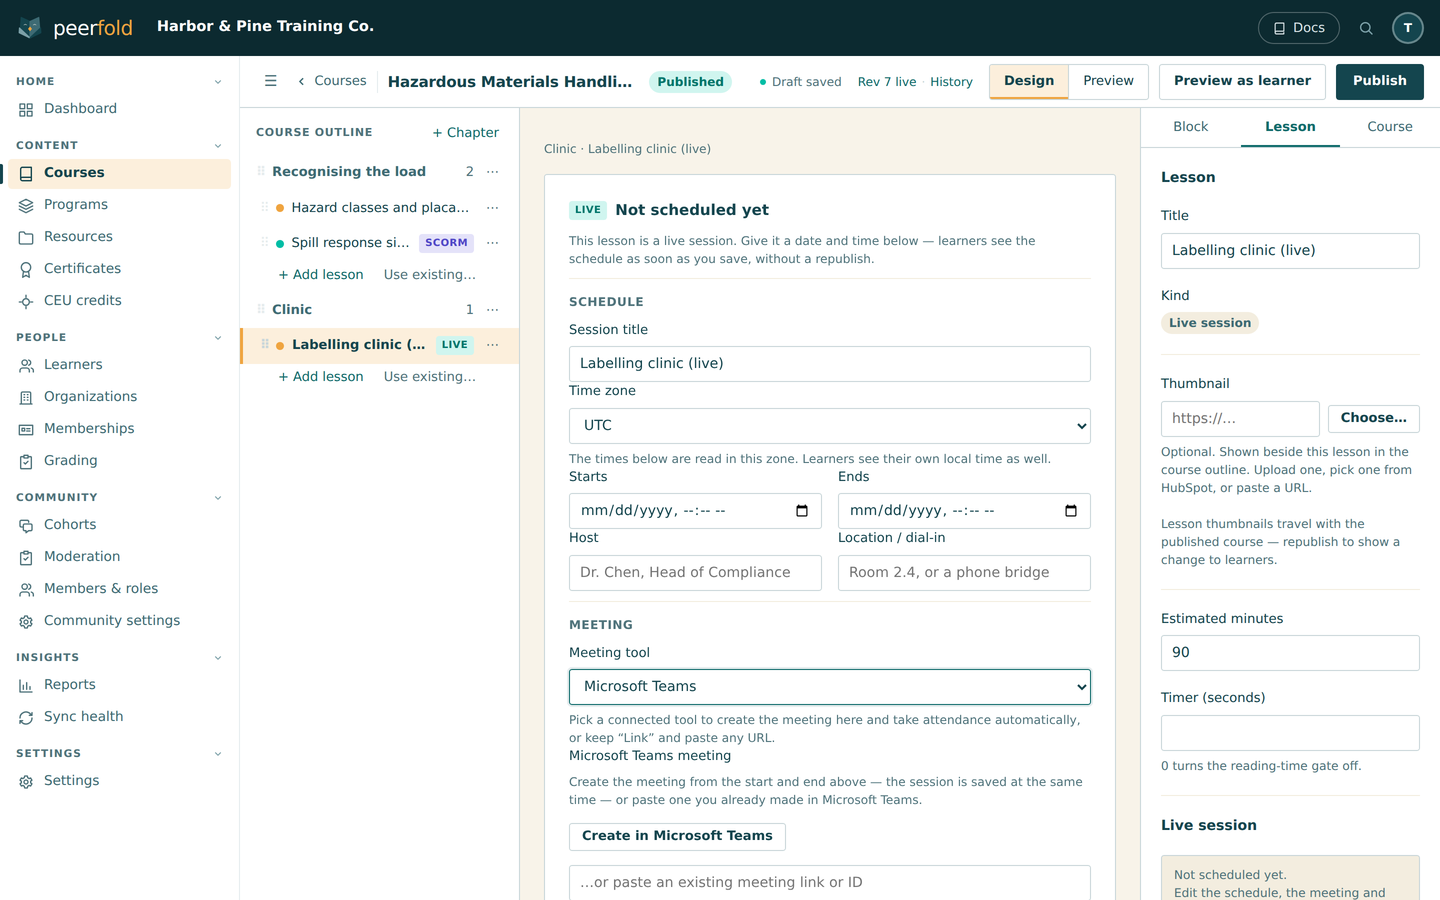Click the Programs layers icon
Screen dimensions: 1440x900
pyautogui.click(x=26, y=205)
